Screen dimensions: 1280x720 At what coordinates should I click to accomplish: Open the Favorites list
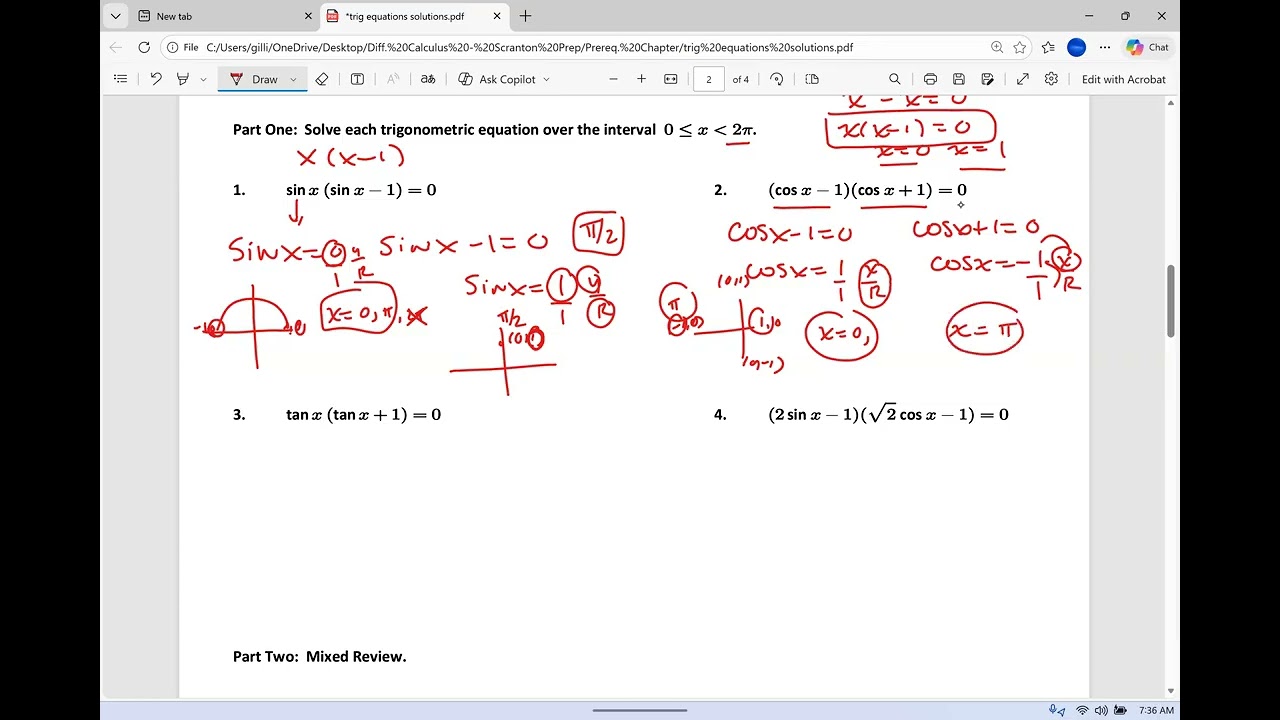click(x=1048, y=47)
